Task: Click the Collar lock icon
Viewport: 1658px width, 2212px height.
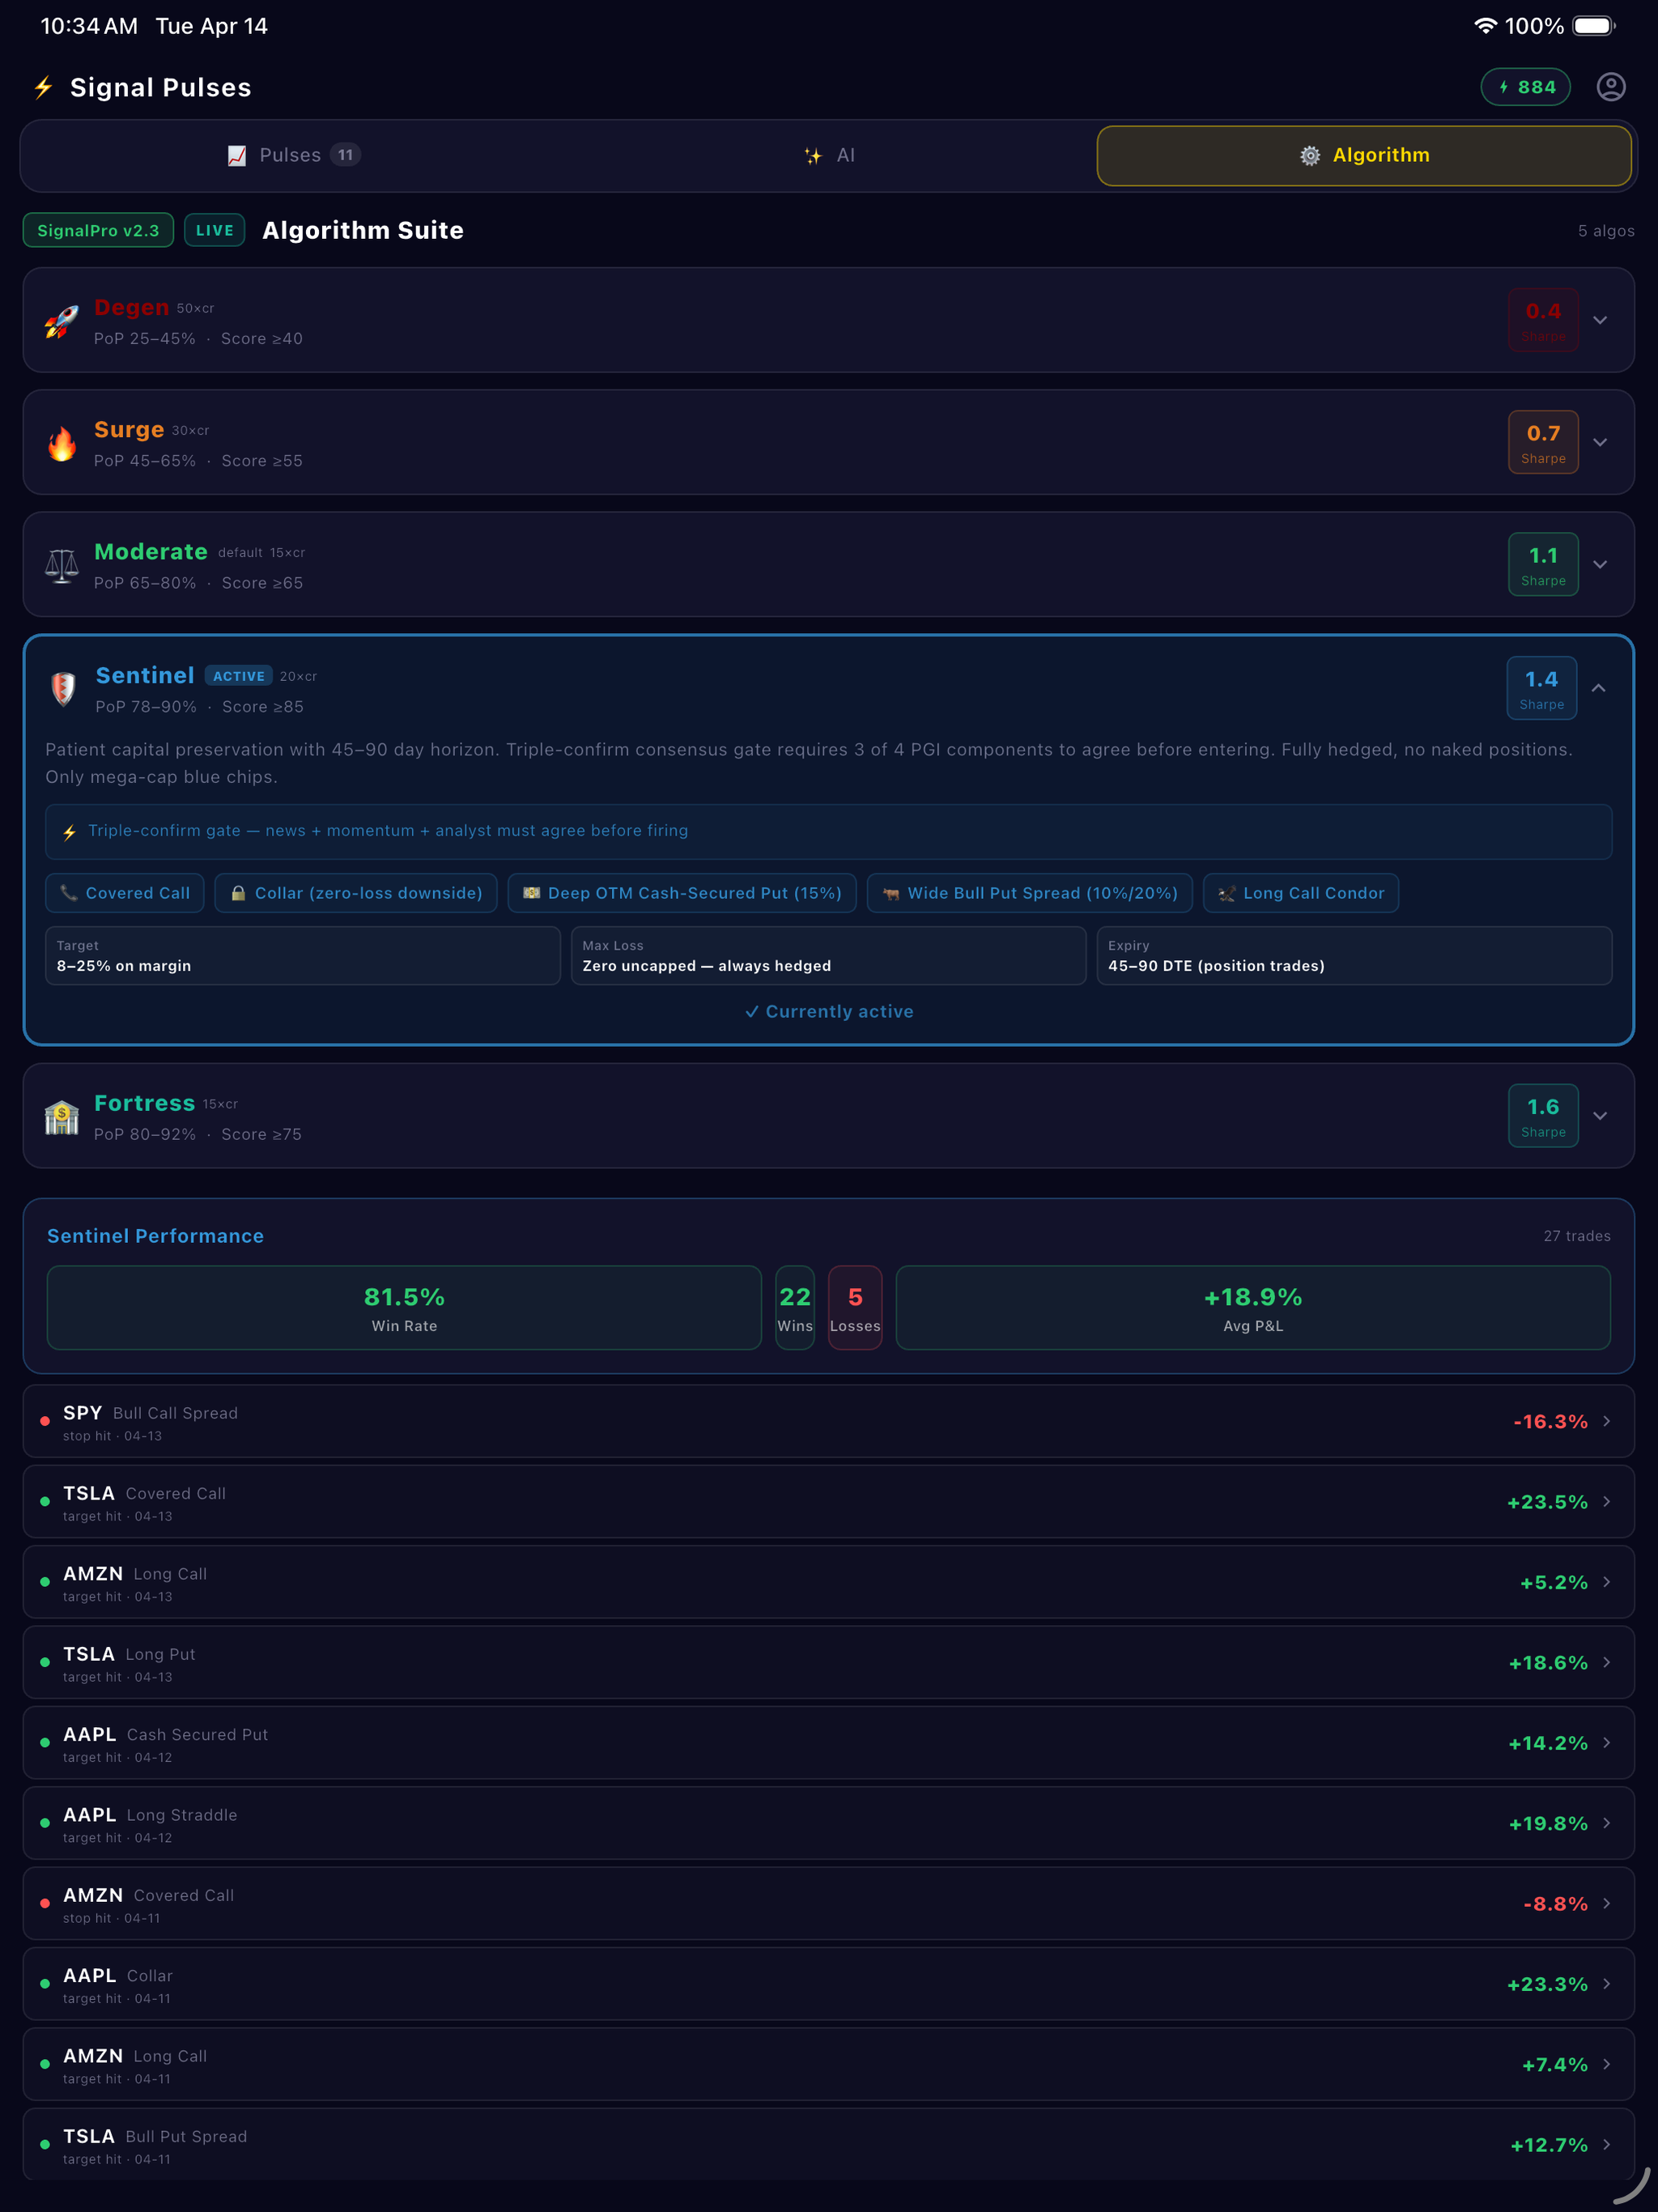Action: pyautogui.click(x=238, y=893)
